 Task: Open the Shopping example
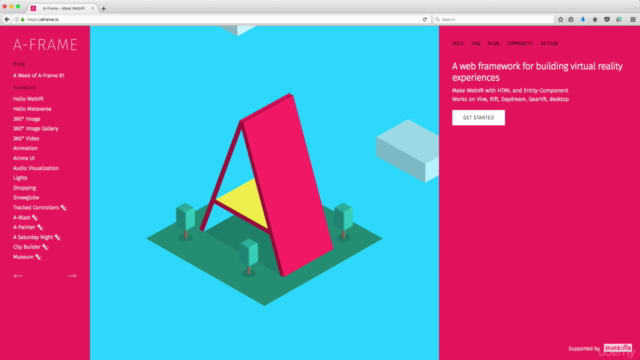pyautogui.click(x=24, y=188)
